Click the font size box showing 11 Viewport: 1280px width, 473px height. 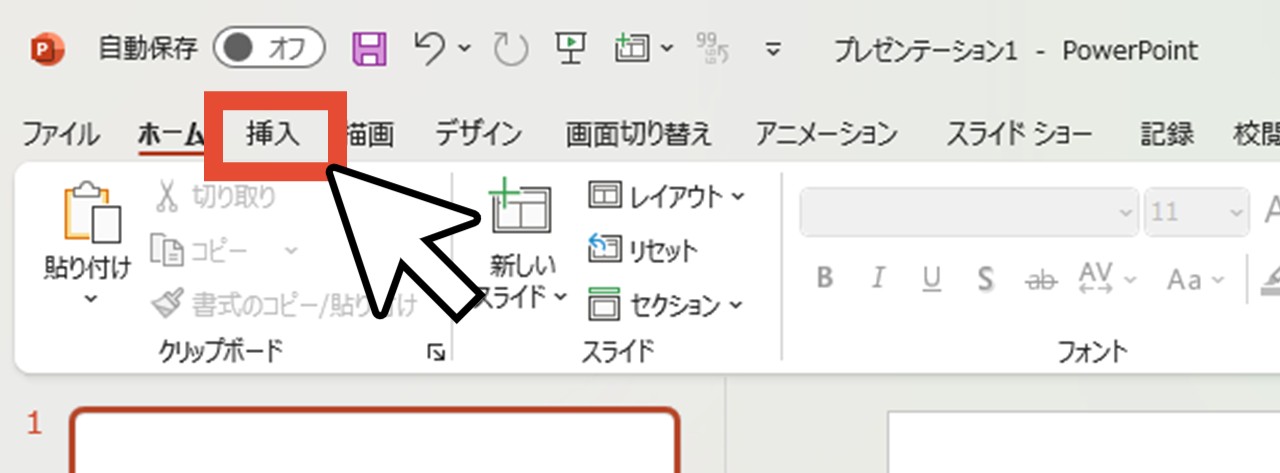click(1197, 213)
